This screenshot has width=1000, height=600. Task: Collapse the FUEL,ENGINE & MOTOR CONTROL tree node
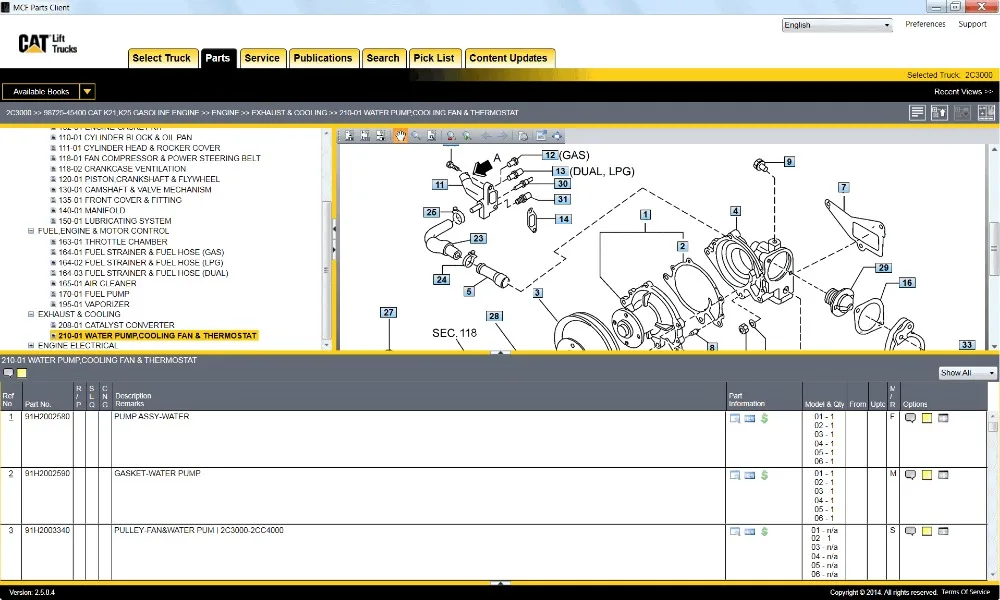click(x=31, y=231)
